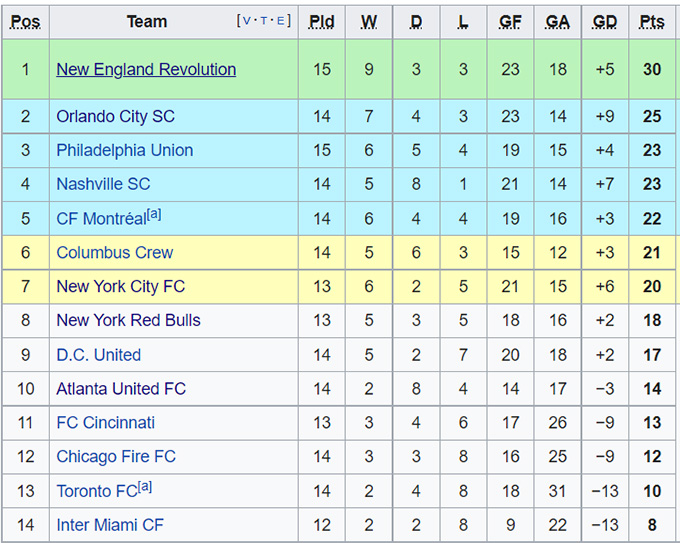
Task: Click footnote [a] next to CF Montréal
Action: click(x=154, y=214)
